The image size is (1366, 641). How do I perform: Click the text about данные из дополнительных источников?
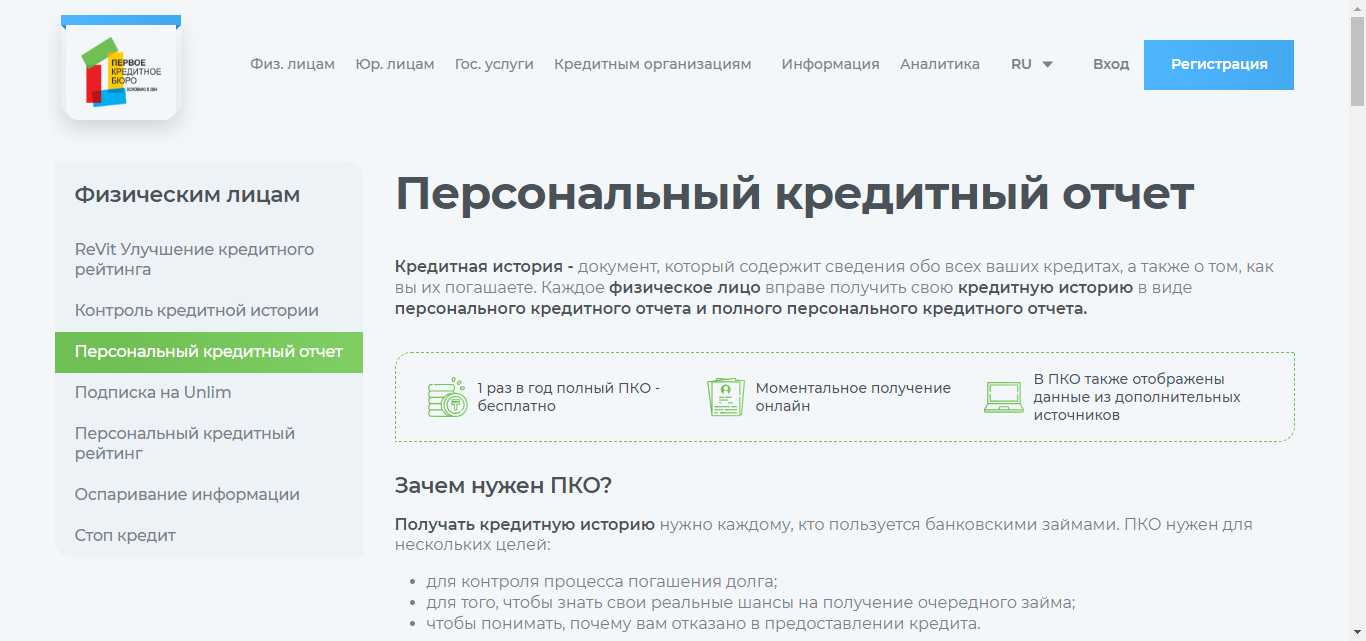1137,397
